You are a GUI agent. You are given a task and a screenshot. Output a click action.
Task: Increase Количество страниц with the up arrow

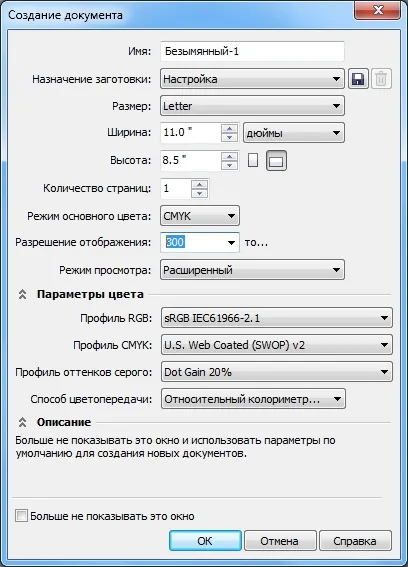click(199, 184)
